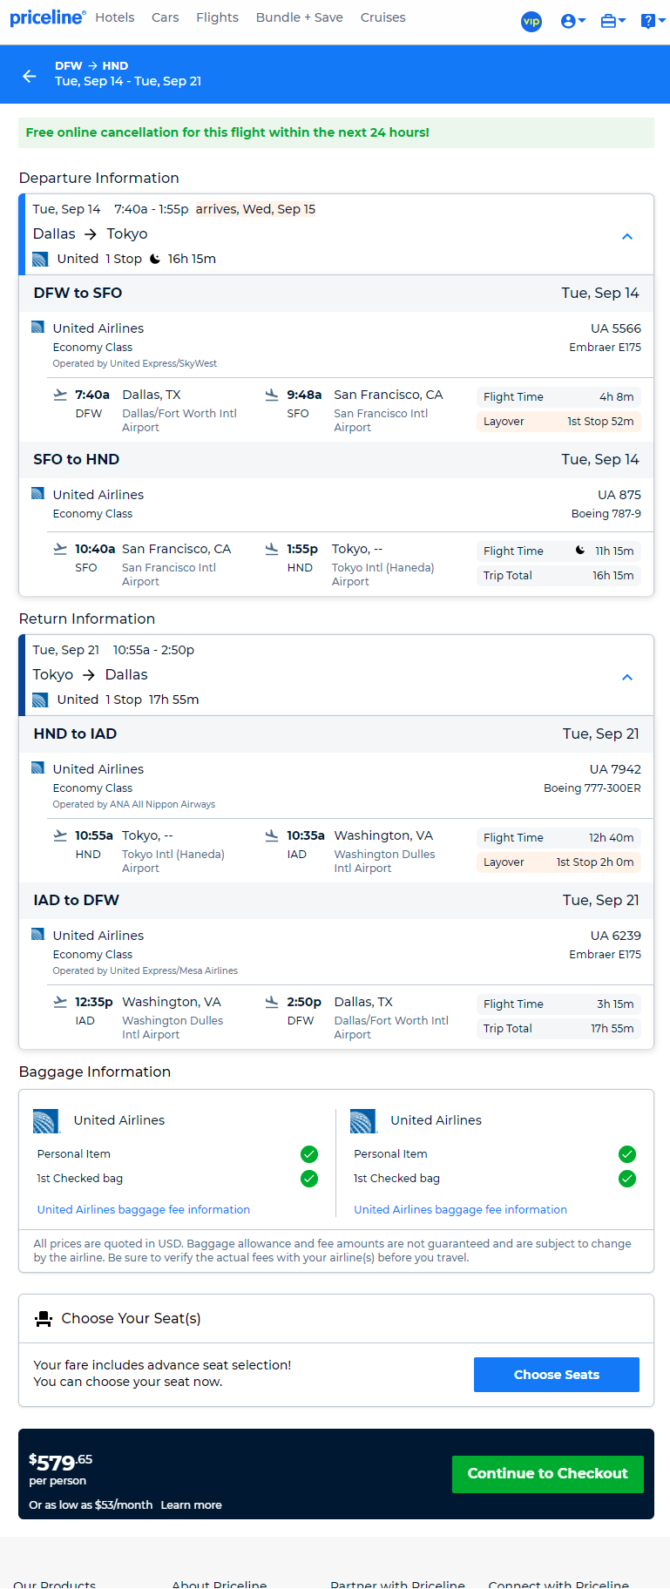Click right Personal Item green checkmark

pyautogui.click(x=627, y=1154)
